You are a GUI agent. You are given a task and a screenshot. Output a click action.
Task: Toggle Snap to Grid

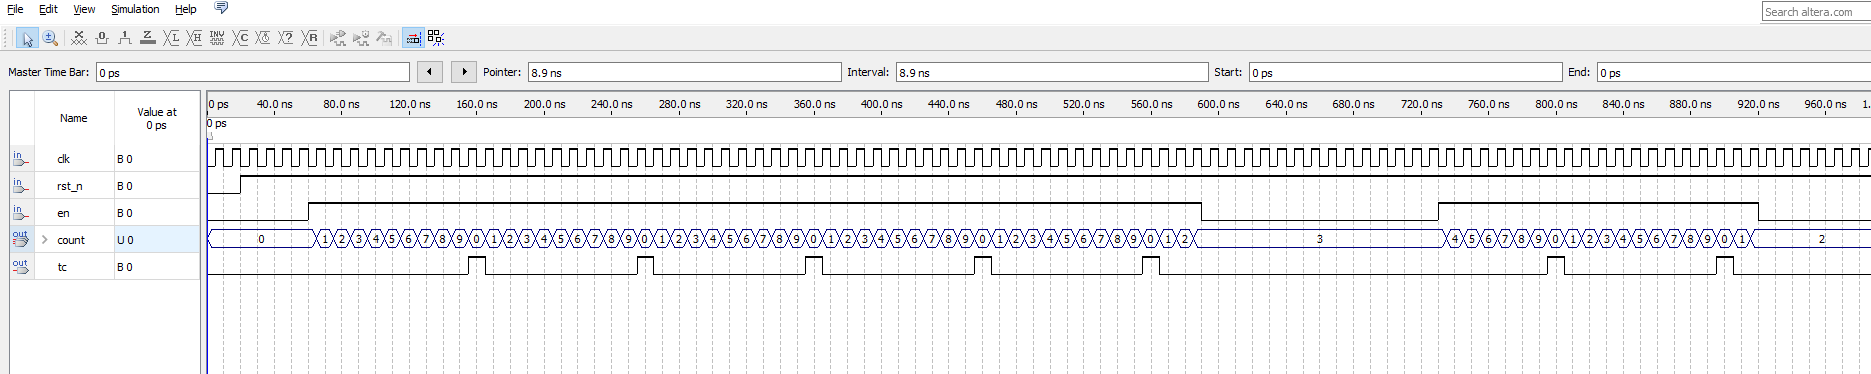pos(436,38)
